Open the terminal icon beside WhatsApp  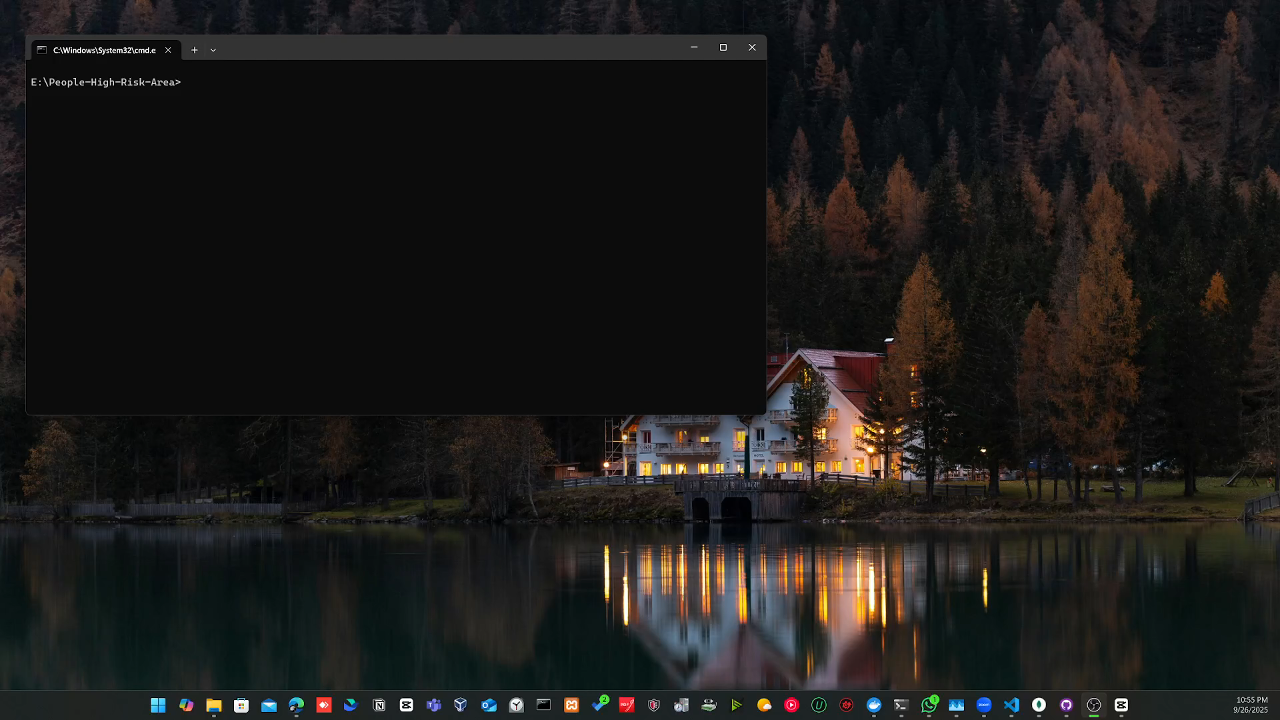pos(901,705)
